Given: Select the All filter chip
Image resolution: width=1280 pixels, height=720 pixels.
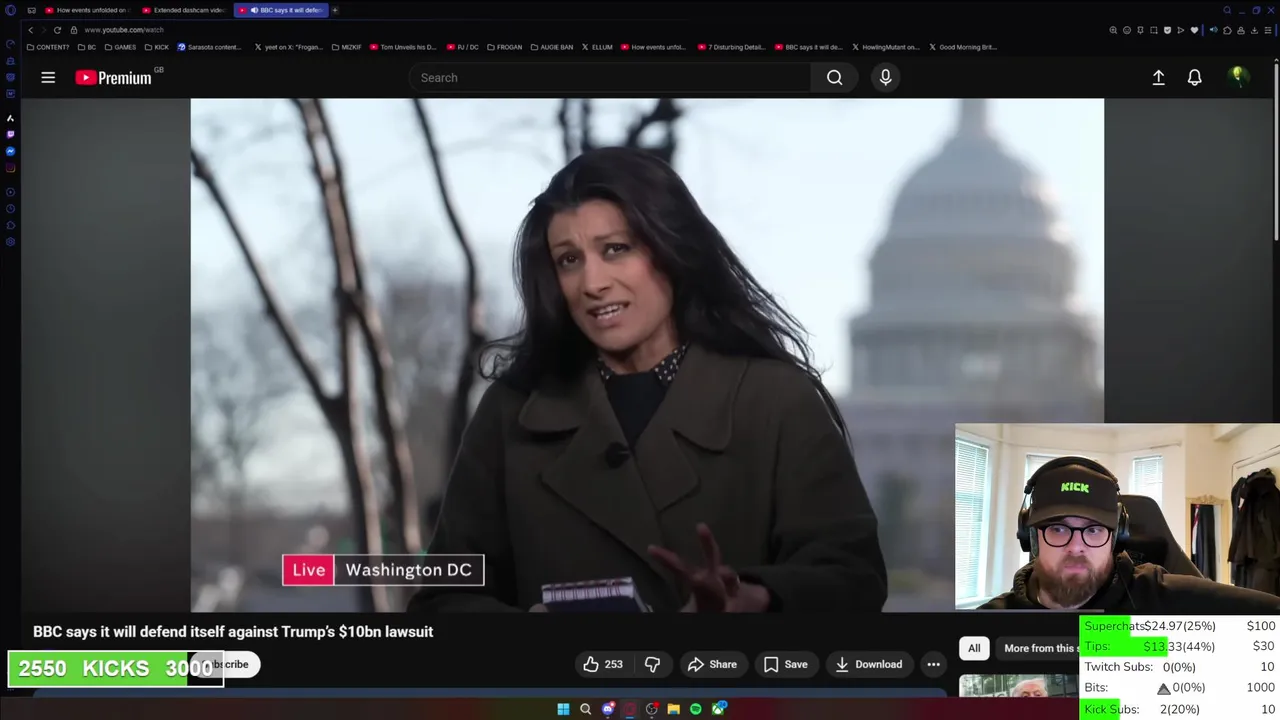Looking at the screenshot, I should pos(974,648).
